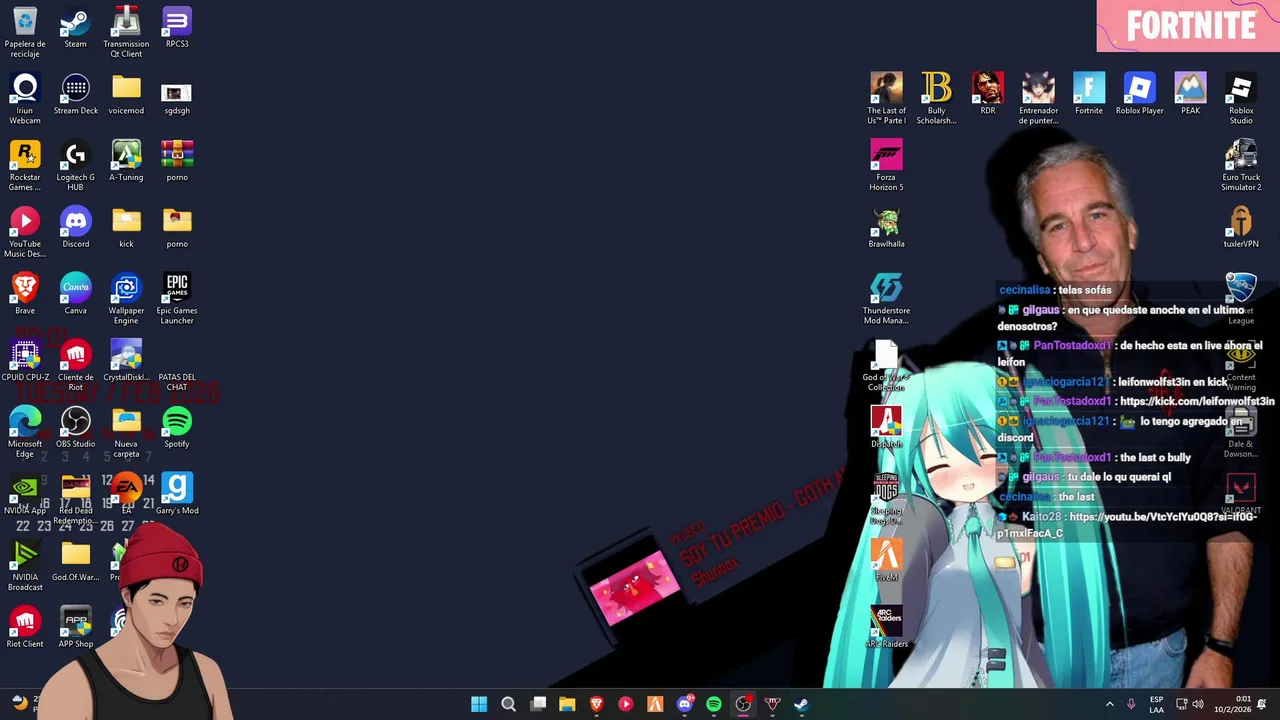Image resolution: width=1280 pixels, height=720 pixels.
Task: Select the Entrenador de puntería desktop icon
Action: (x=1038, y=99)
